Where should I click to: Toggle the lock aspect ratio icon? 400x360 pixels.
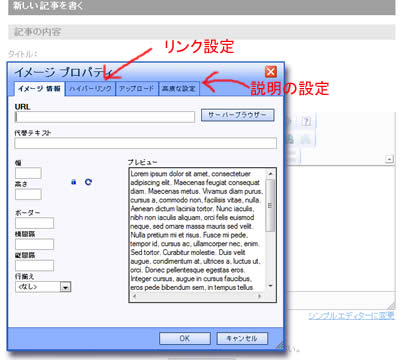[x=74, y=182]
